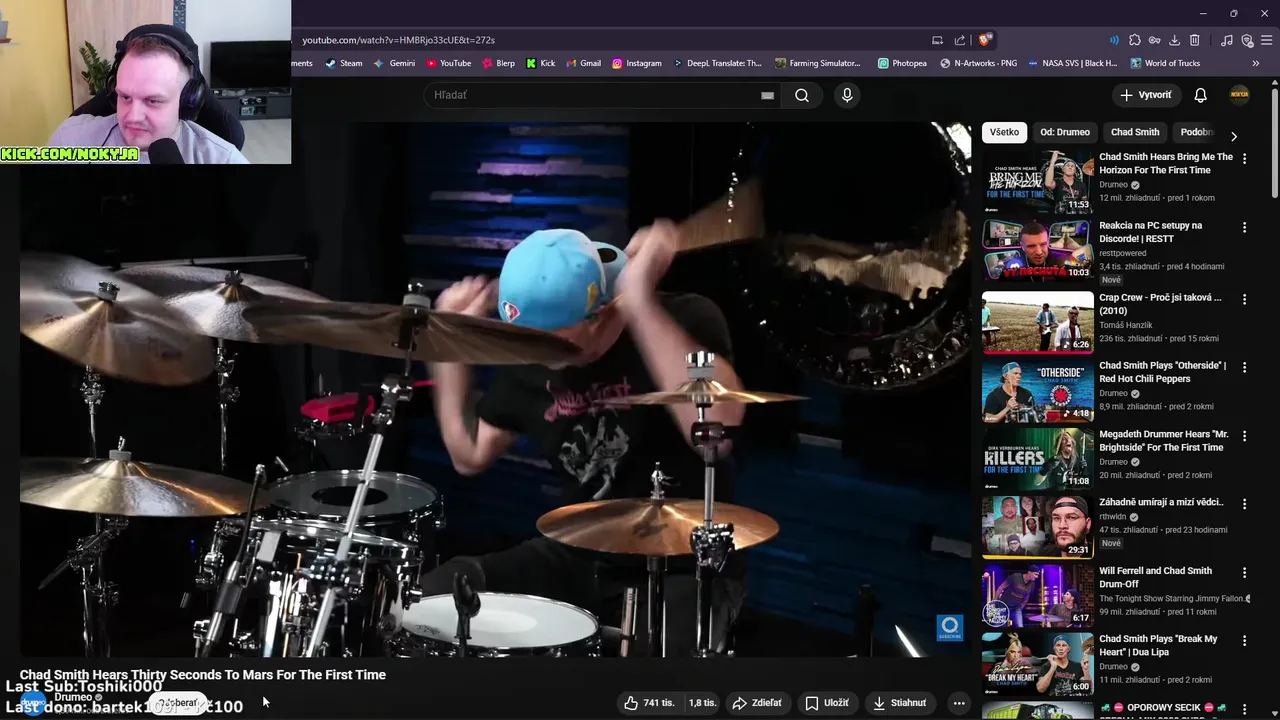The image size is (1280, 720).
Task: Open options for Záhadné umírají video
Action: 1244,504
